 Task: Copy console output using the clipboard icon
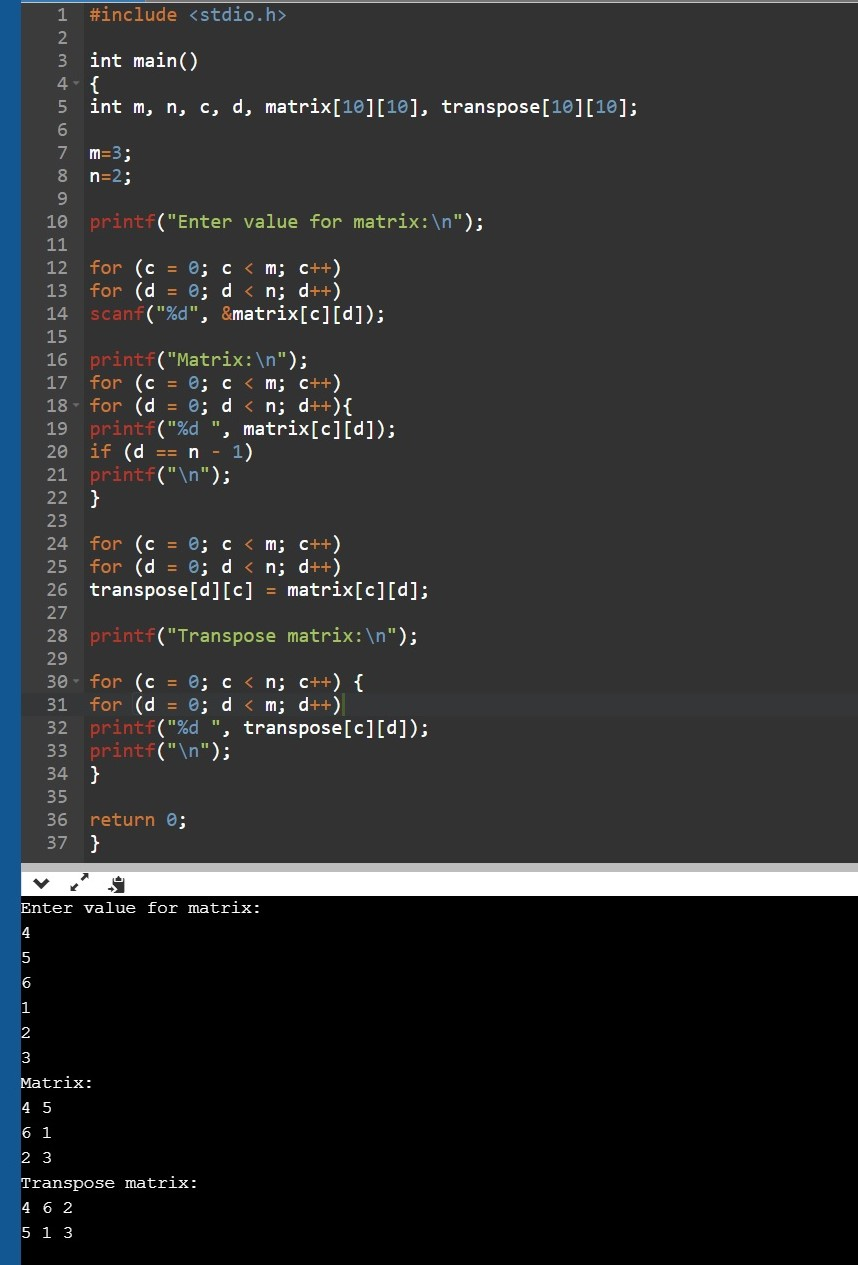coord(116,884)
